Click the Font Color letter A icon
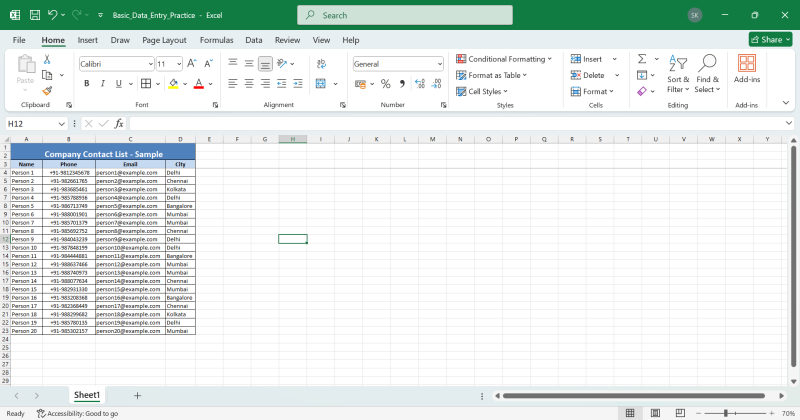 199,84
